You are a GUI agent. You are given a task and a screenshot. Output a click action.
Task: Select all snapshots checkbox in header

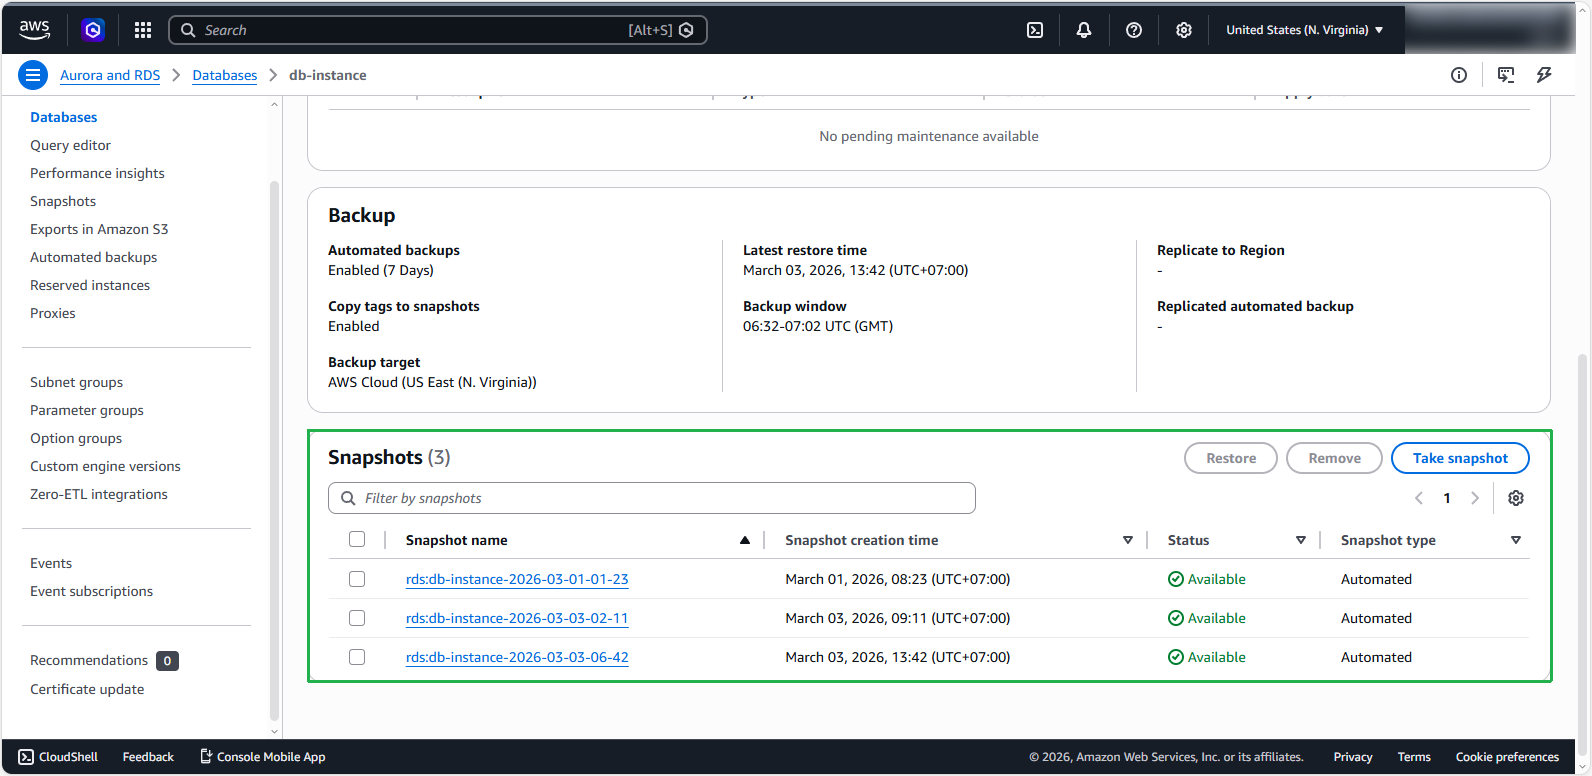(357, 539)
